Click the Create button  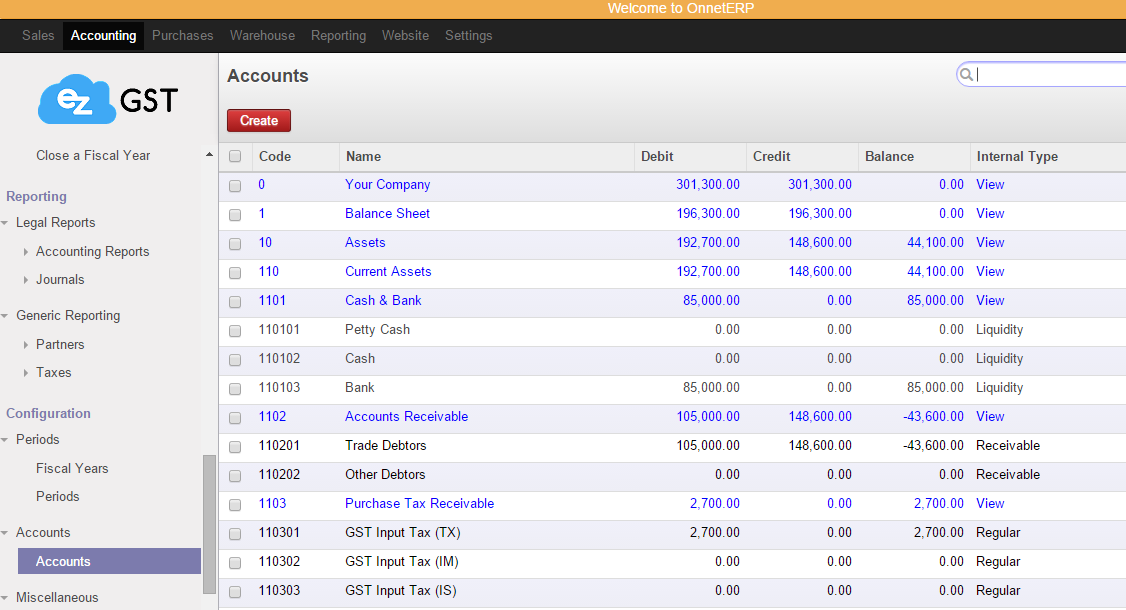pyautogui.click(x=258, y=120)
